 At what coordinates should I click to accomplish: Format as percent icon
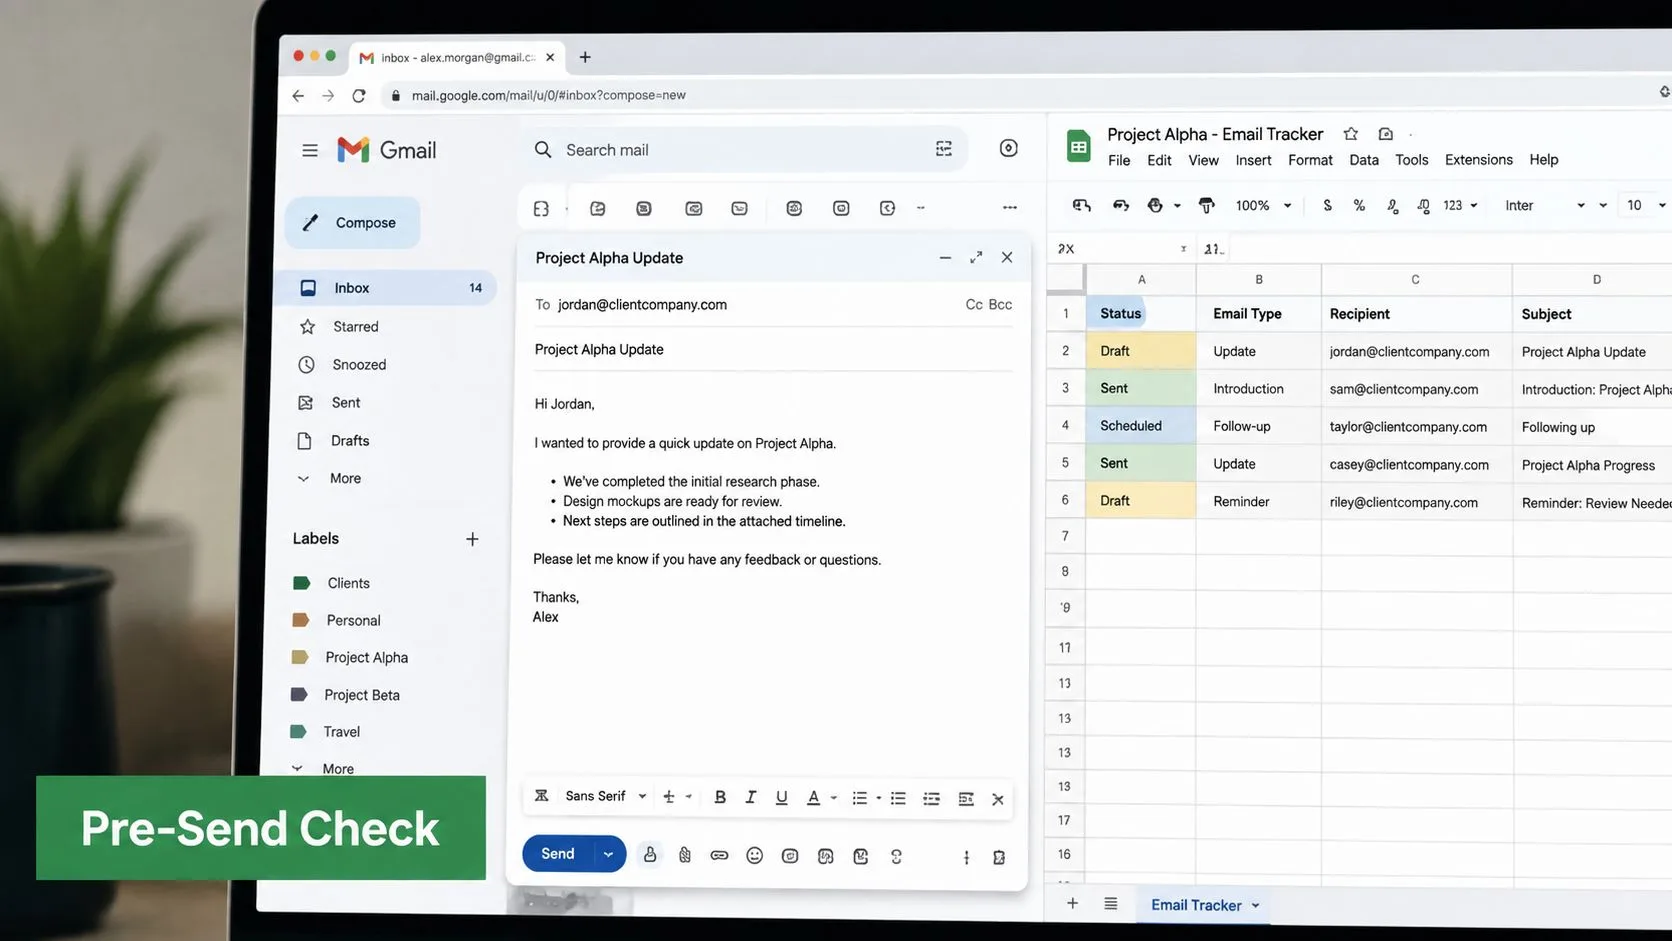pyautogui.click(x=1359, y=205)
